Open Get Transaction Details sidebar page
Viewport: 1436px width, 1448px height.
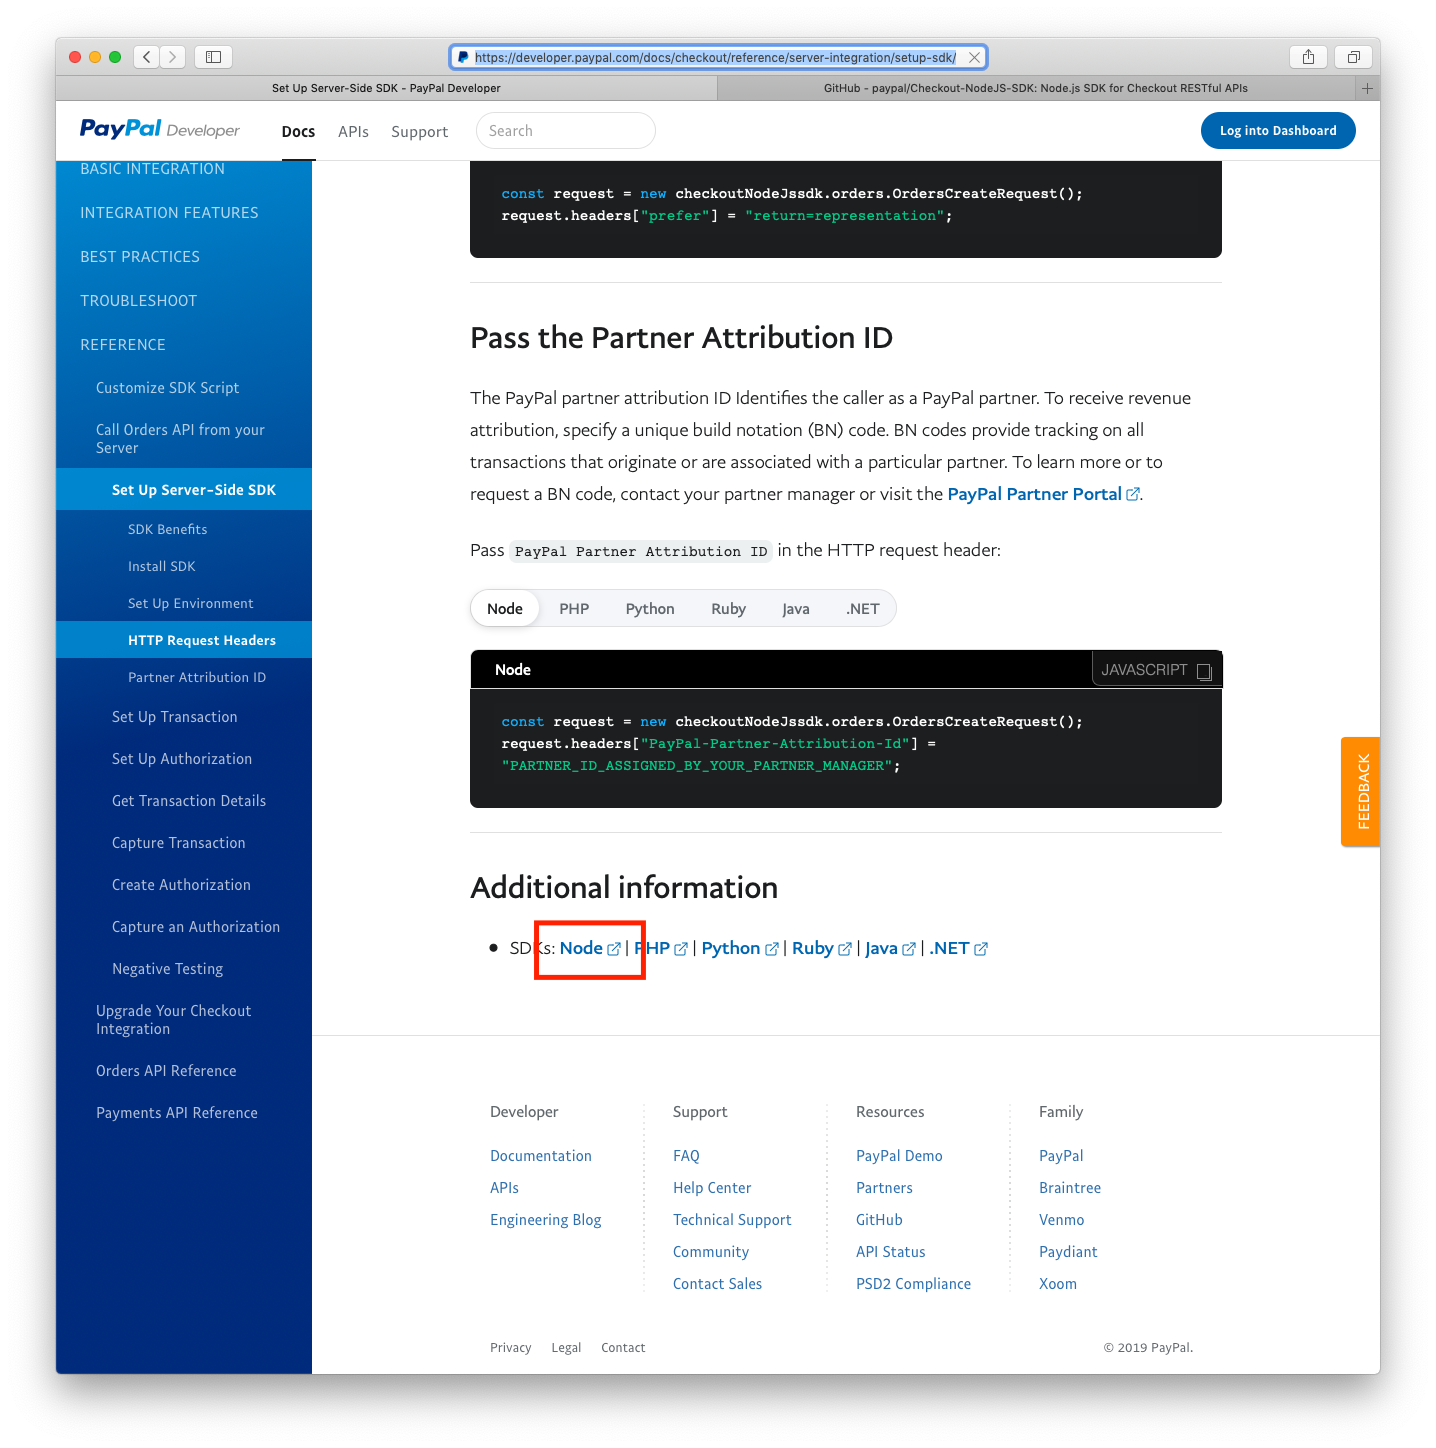189,801
